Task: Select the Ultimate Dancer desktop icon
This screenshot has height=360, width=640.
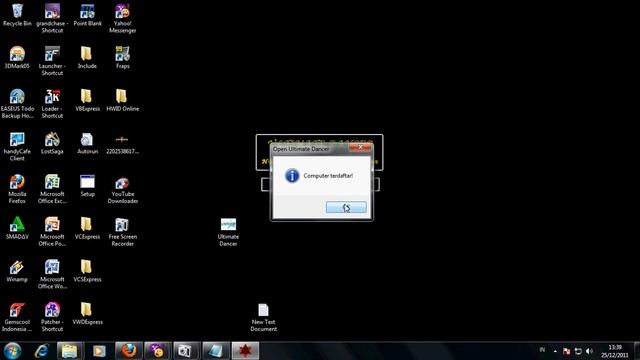Action: pyautogui.click(x=228, y=232)
